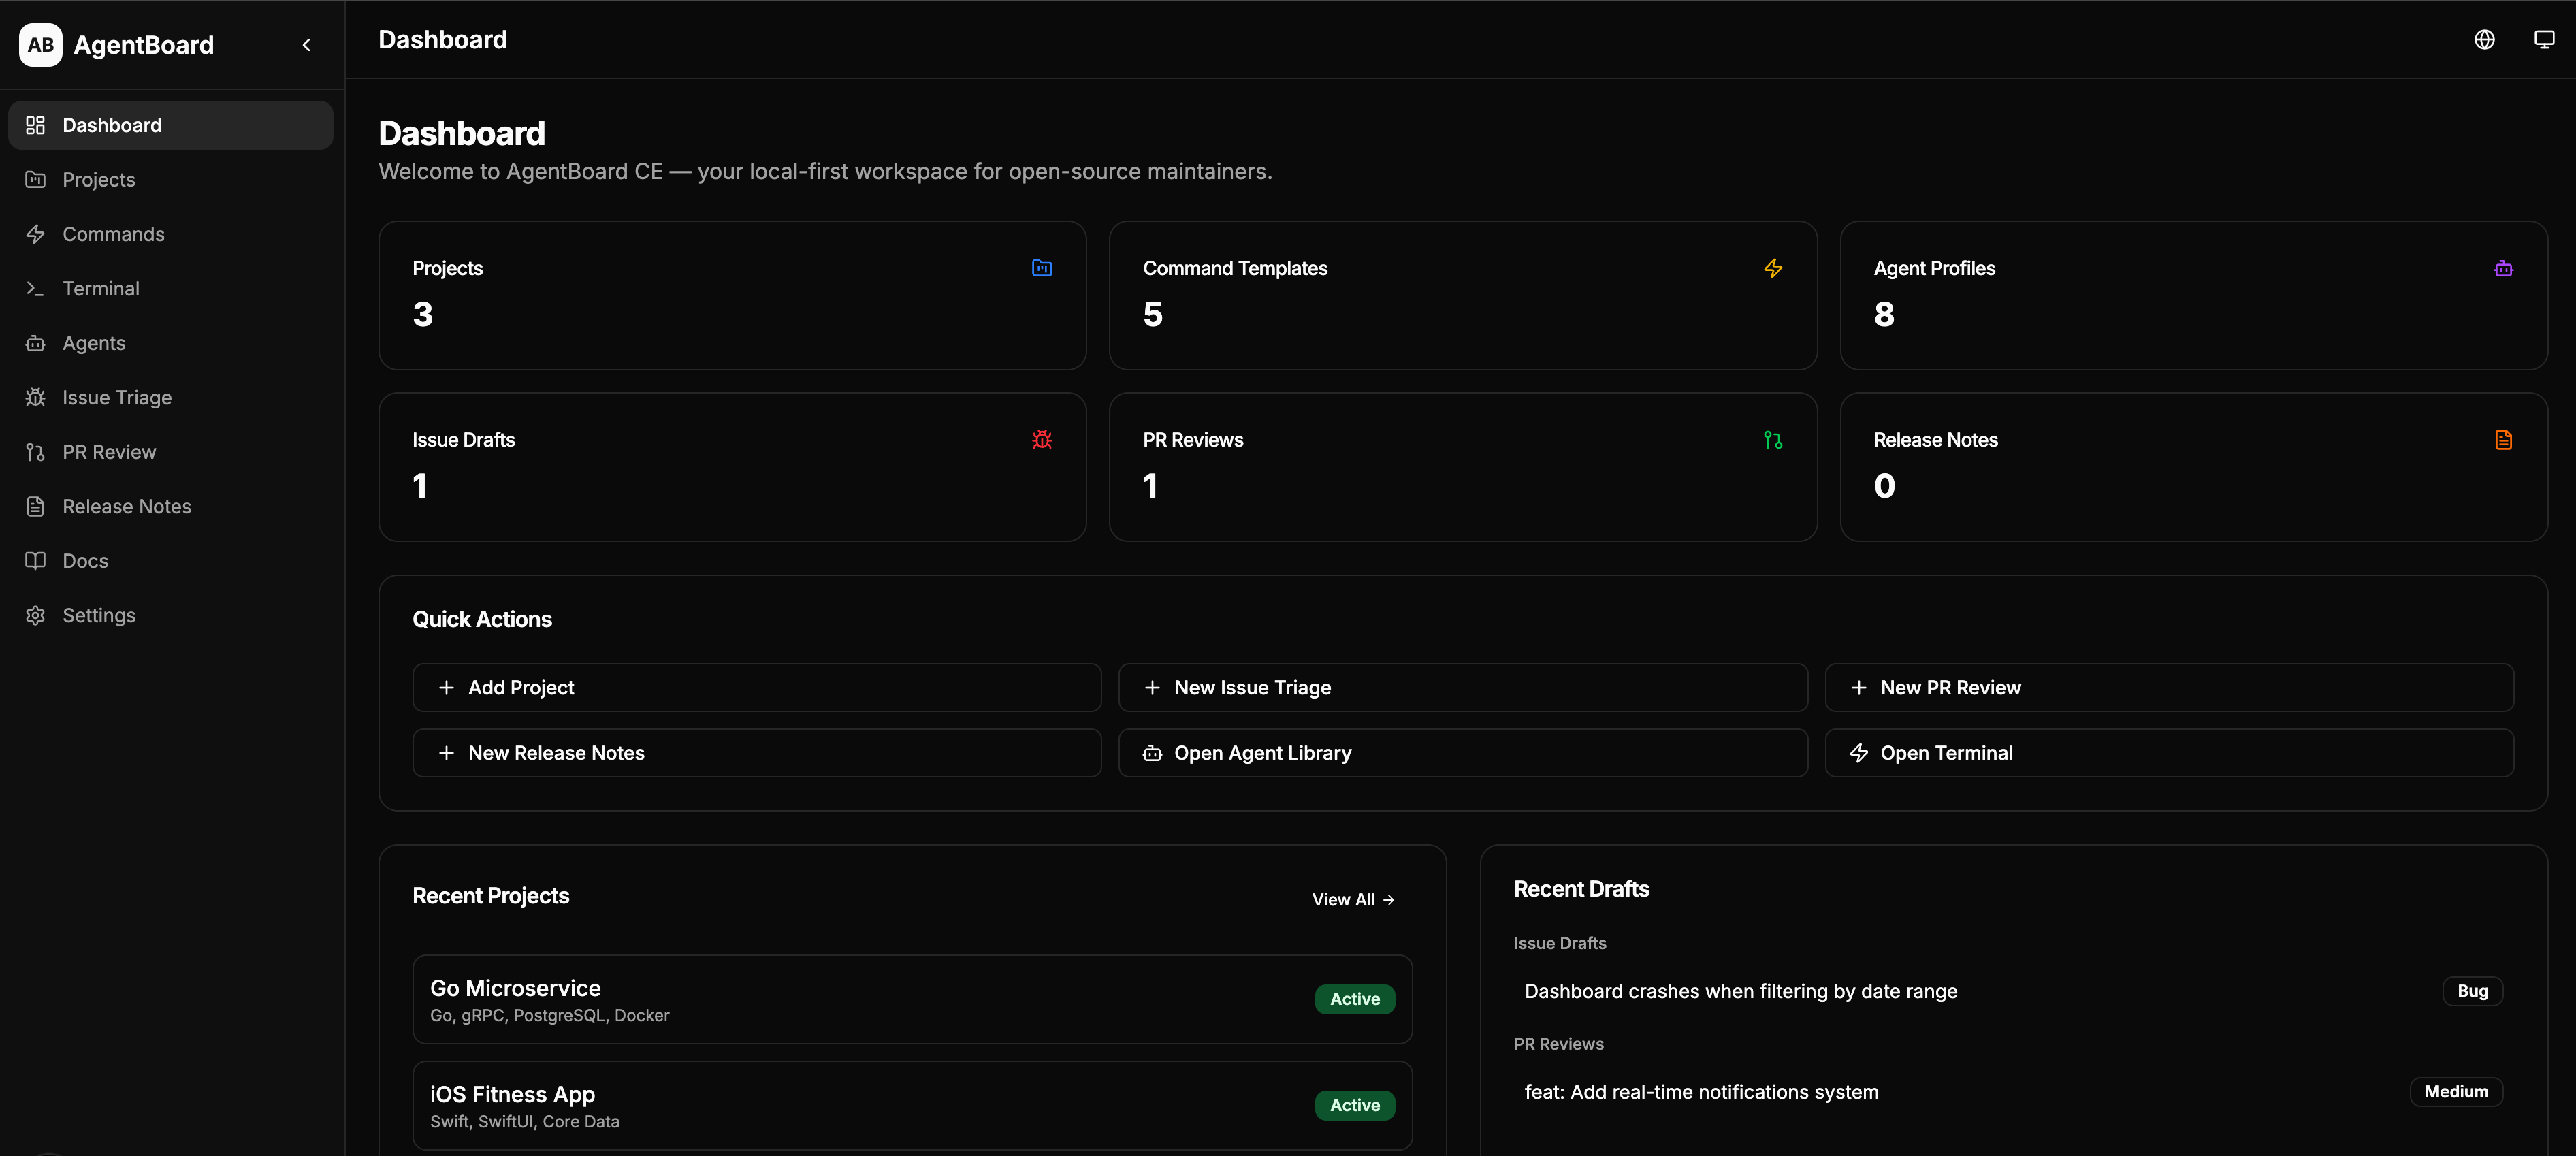The width and height of the screenshot is (2576, 1156).
Task: Toggle the theme monitor icon
Action: (2544, 39)
